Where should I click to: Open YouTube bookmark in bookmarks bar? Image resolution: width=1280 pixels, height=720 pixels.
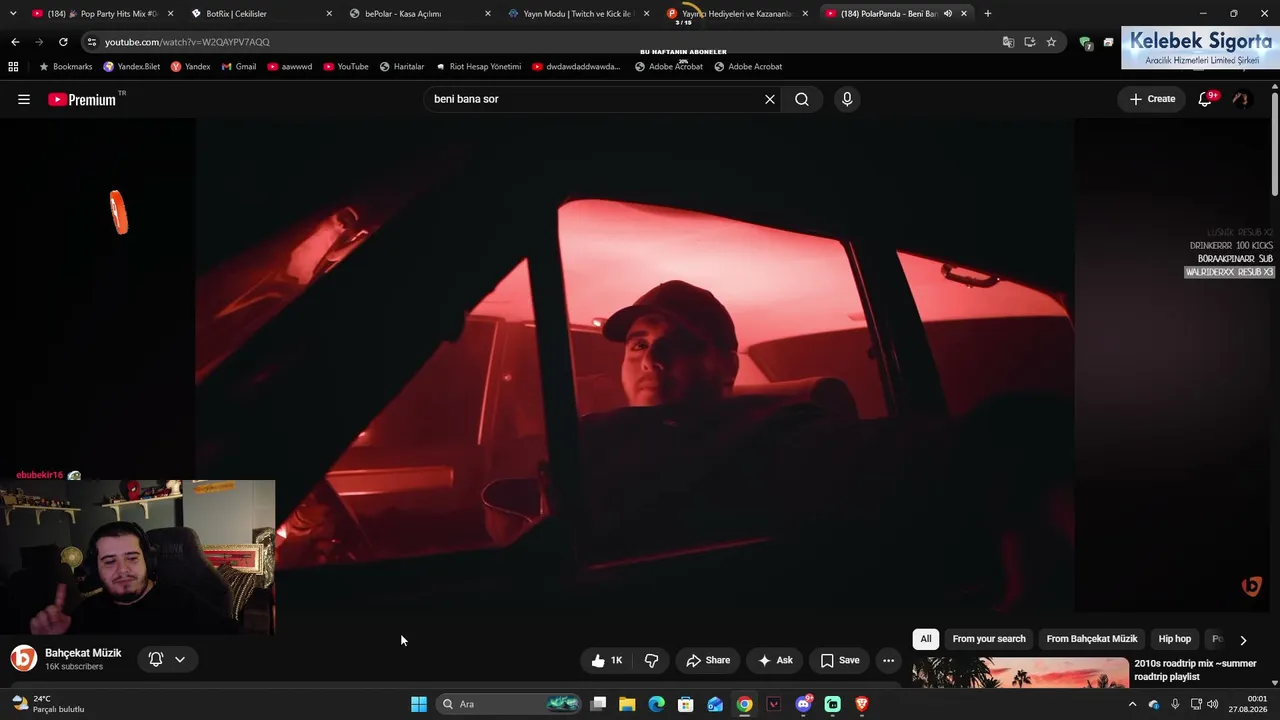pyautogui.click(x=346, y=67)
